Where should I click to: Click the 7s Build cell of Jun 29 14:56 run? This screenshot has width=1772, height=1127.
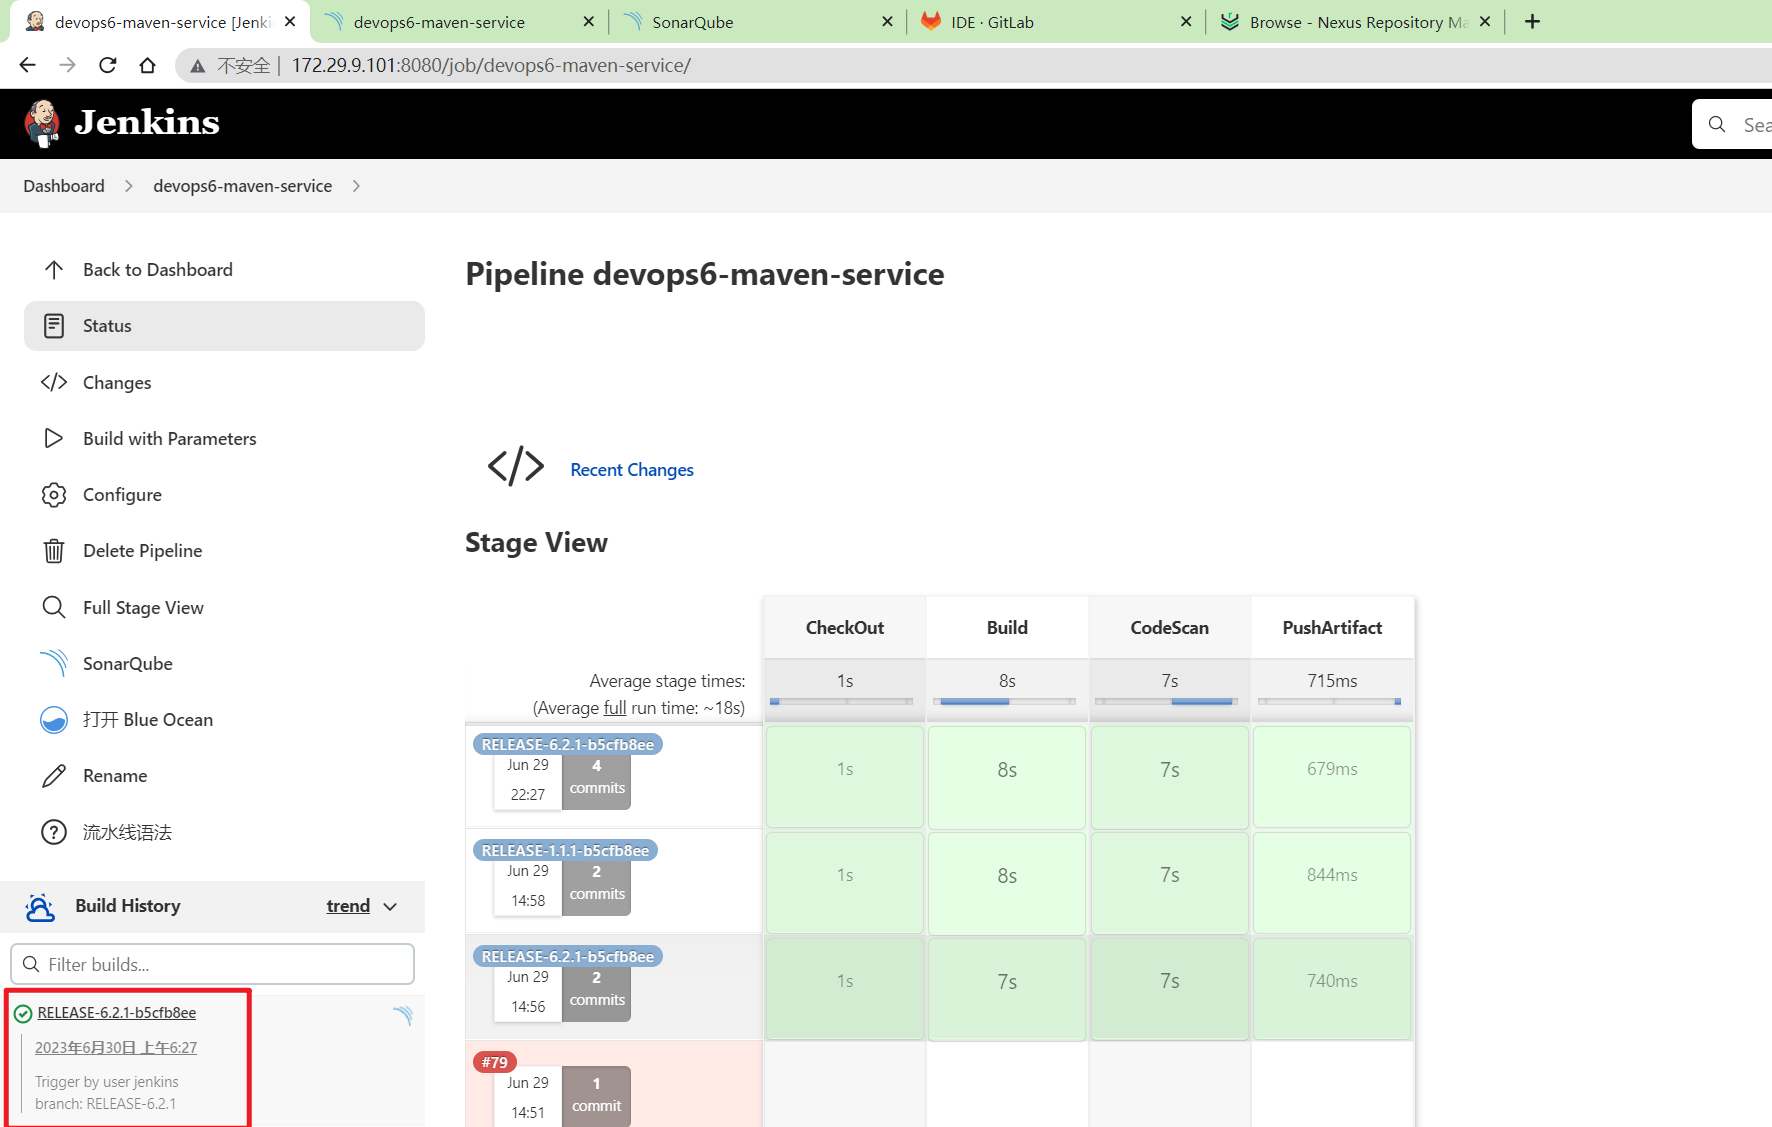pos(1007,988)
